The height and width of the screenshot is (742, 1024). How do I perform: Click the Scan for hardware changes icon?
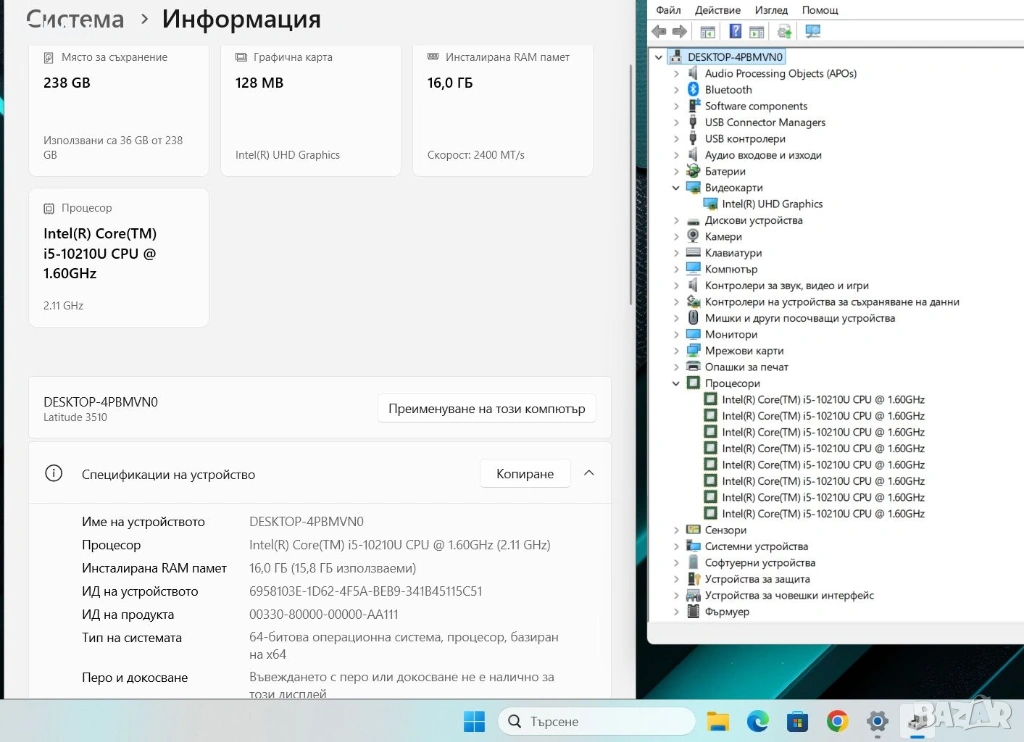tap(812, 32)
